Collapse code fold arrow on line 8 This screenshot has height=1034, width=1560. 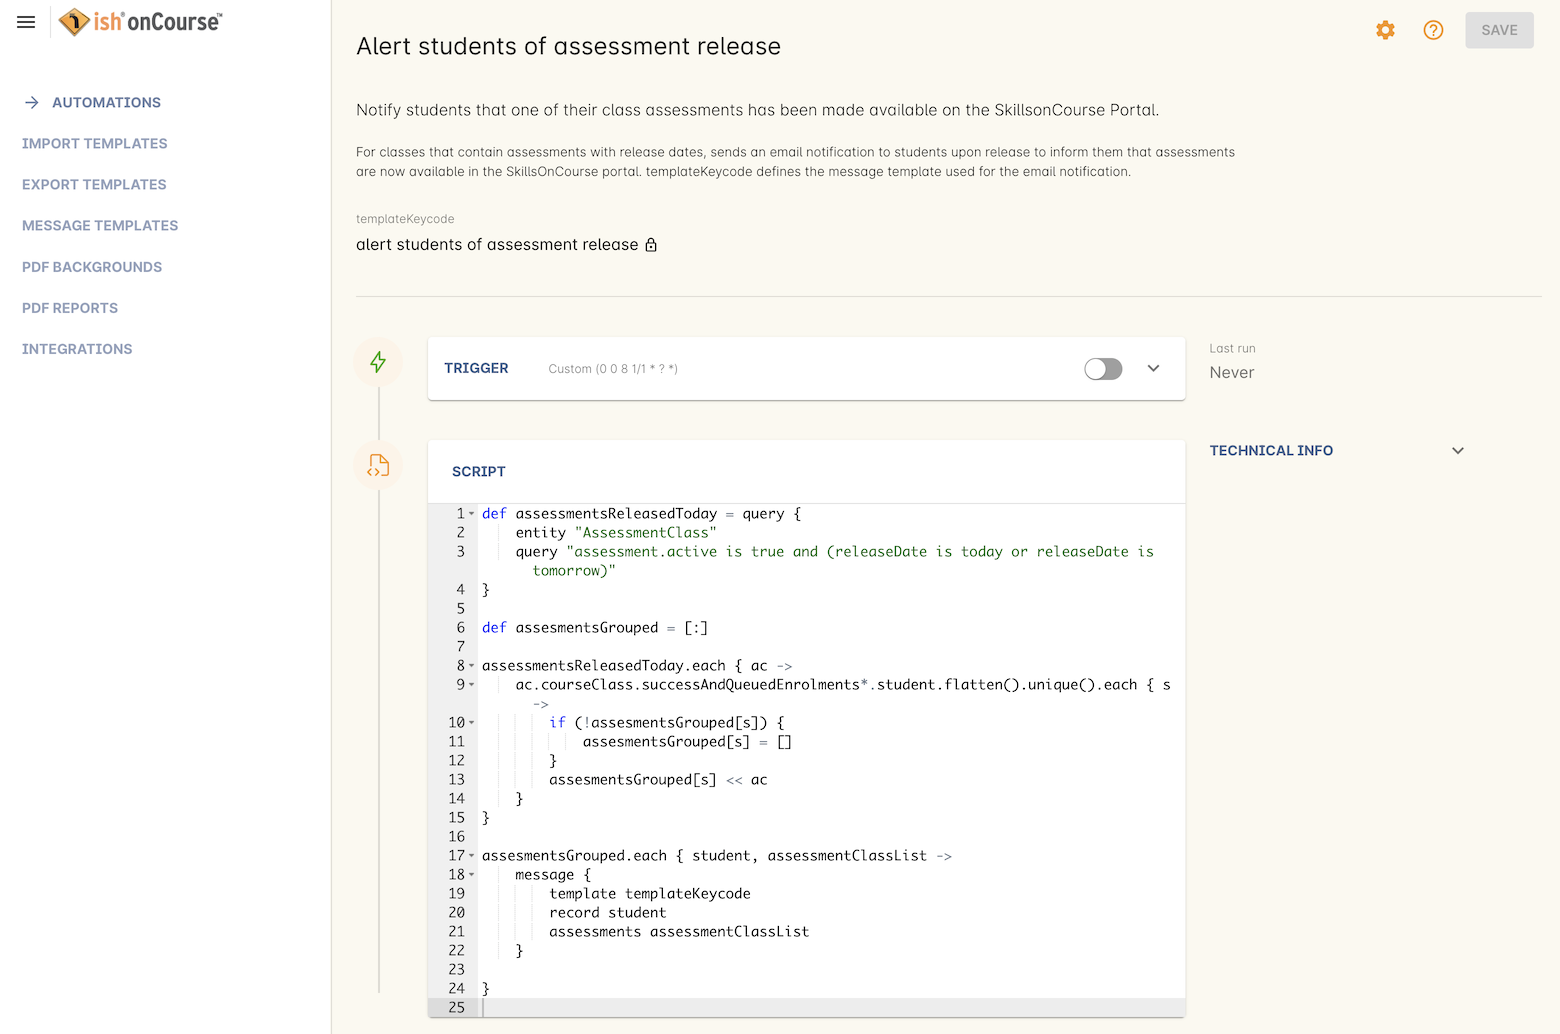click(x=472, y=666)
